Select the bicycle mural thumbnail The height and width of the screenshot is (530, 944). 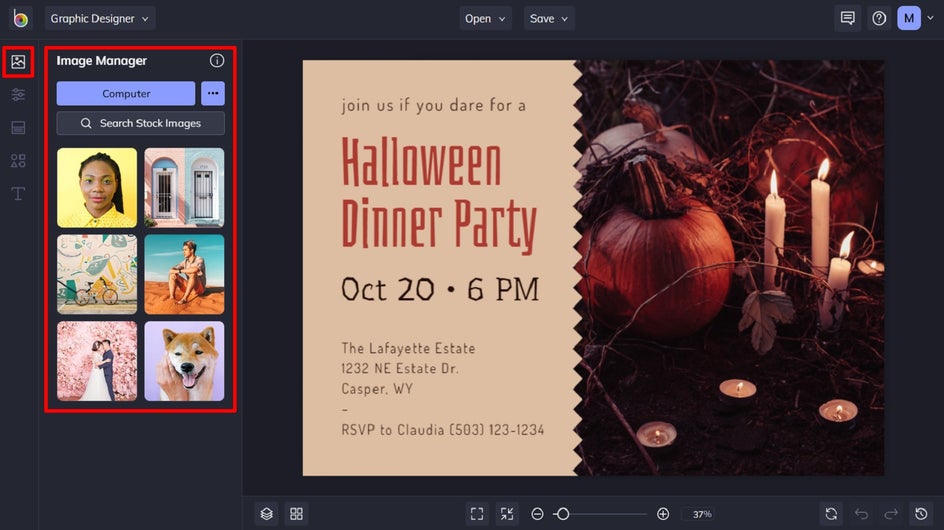click(97, 275)
